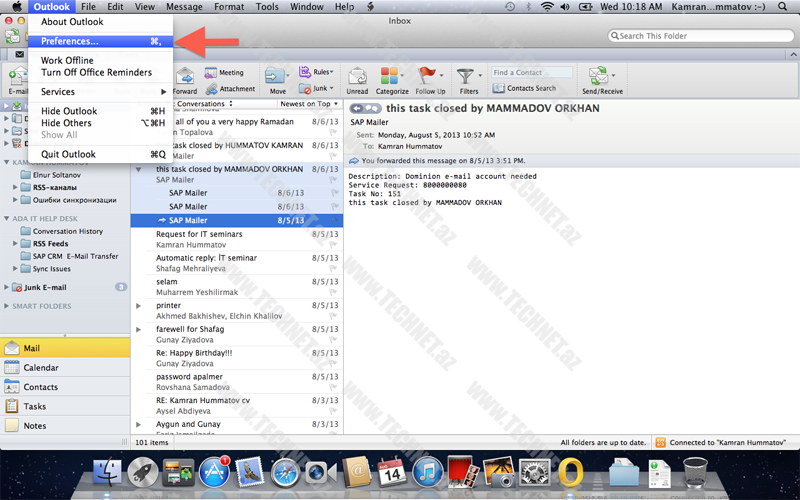Open Preferences from the Outlook menu

(101, 41)
